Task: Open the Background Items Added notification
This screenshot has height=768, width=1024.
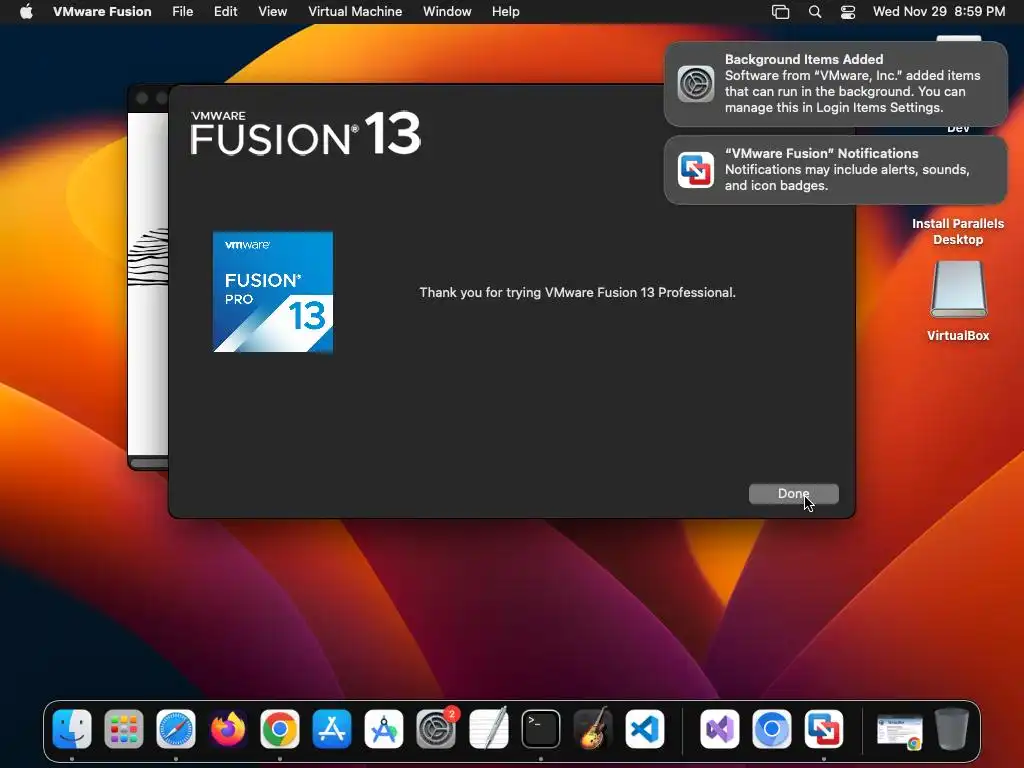Action: tap(835, 84)
